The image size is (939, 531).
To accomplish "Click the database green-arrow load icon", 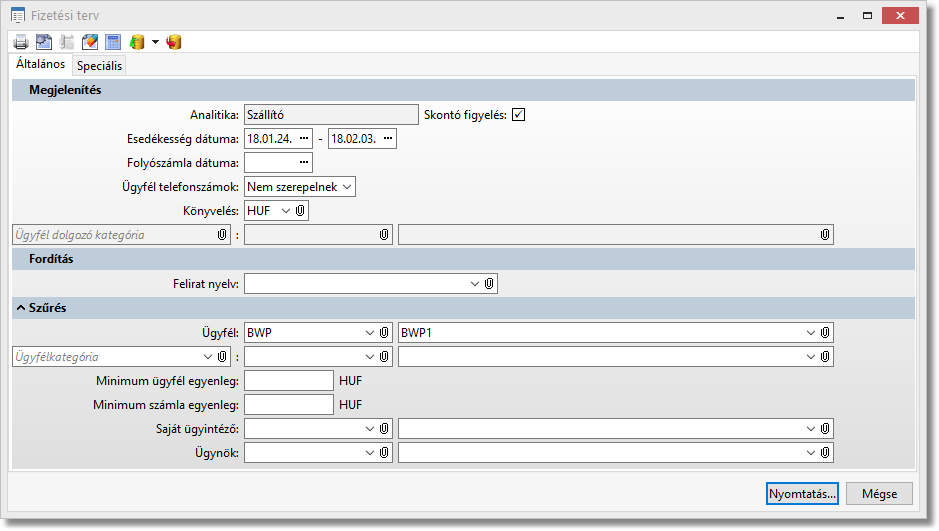I will pos(137,42).
